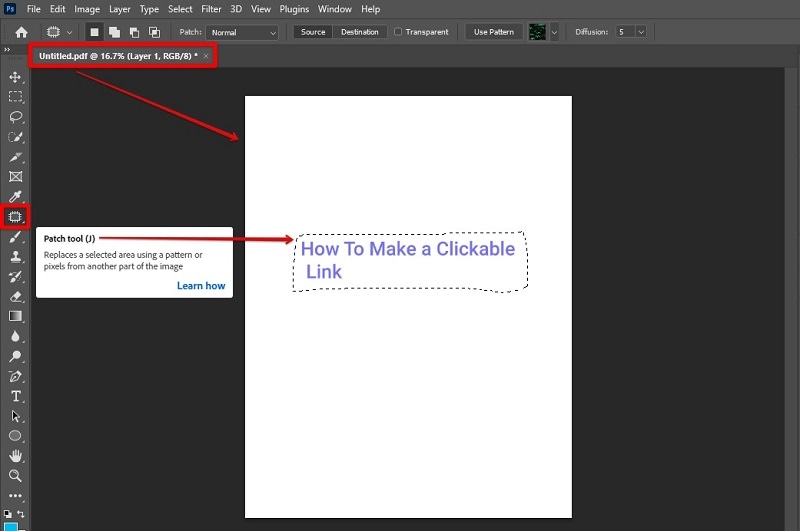The height and width of the screenshot is (531, 800).
Task: Toggle the Source patch option
Action: point(313,32)
